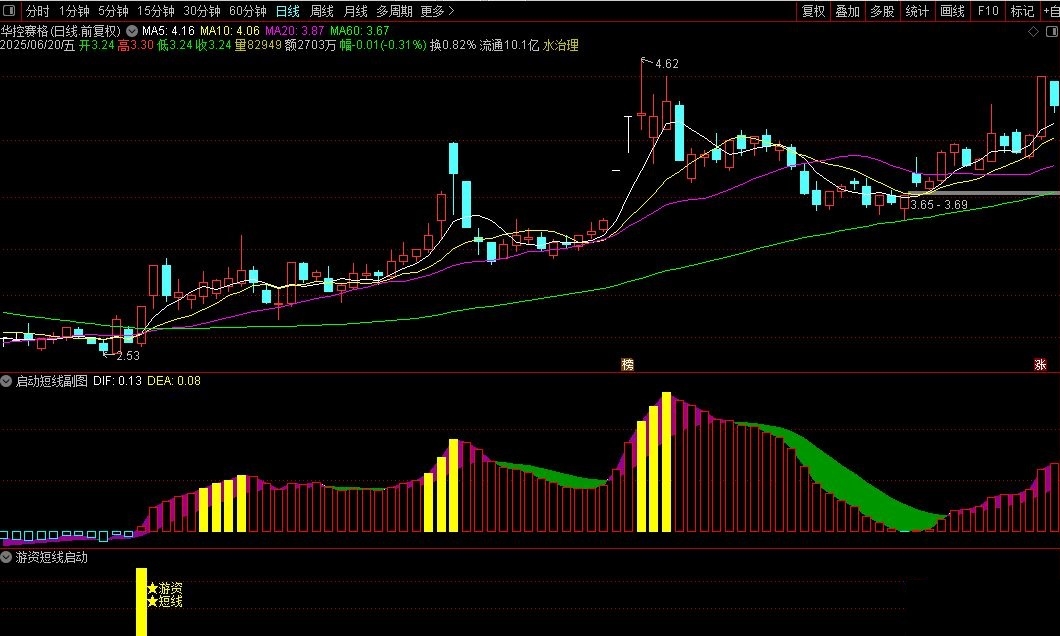Click the MA5: 4.16 label
Image resolution: width=1060 pixels, height=636 pixels.
click(168, 31)
